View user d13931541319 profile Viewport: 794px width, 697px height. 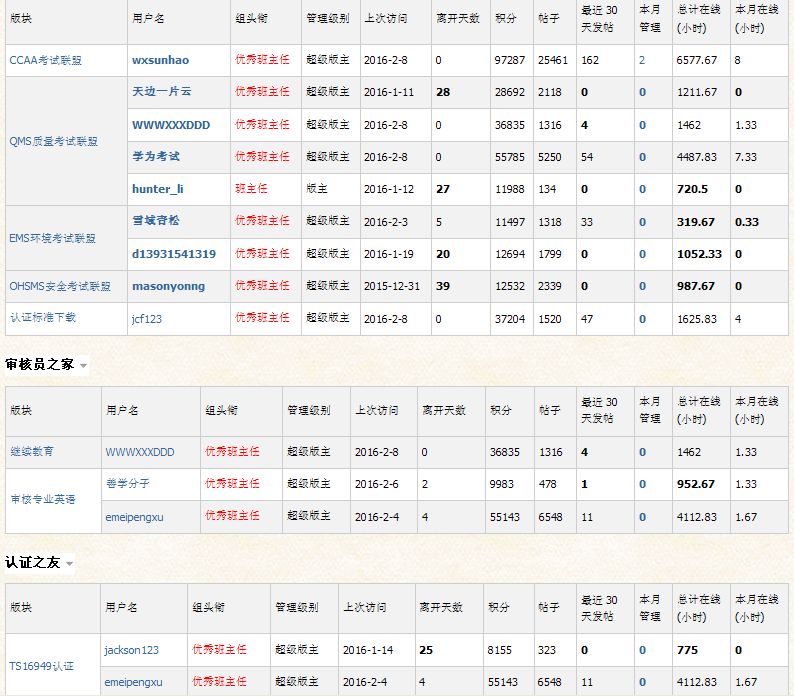(174, 254)
